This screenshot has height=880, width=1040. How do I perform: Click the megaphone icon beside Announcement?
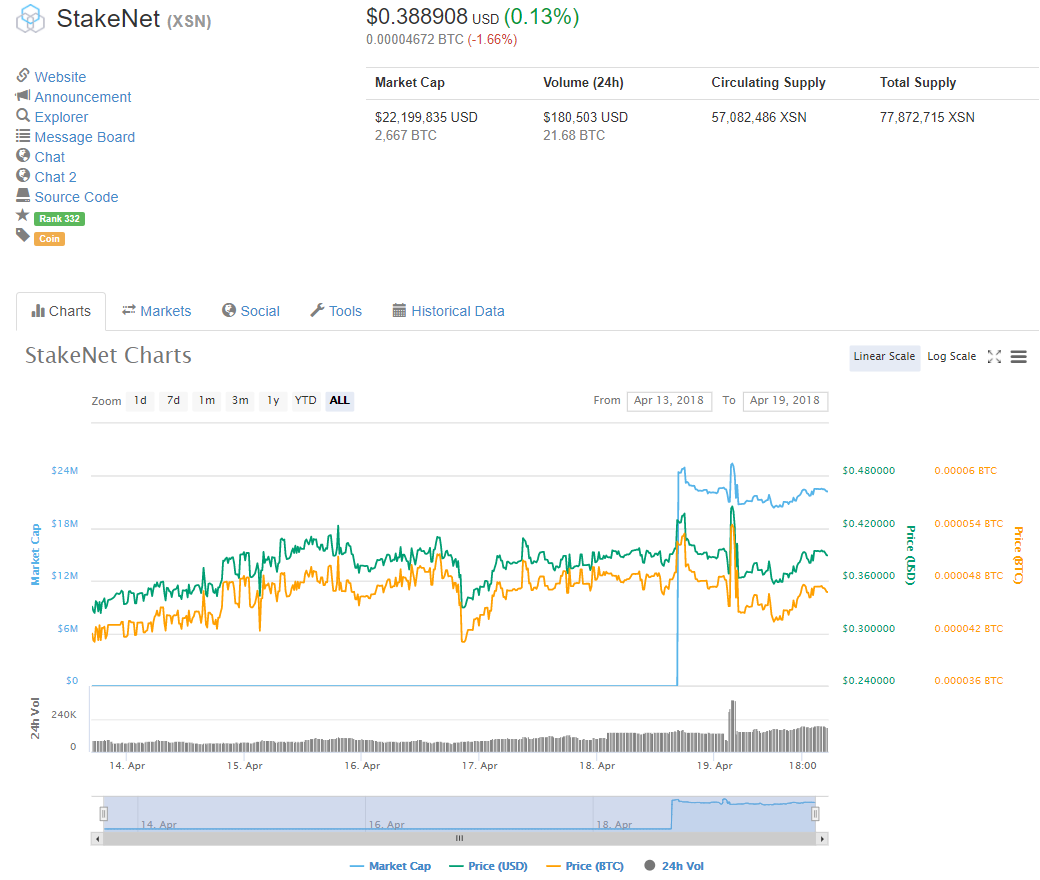[23, 95]
